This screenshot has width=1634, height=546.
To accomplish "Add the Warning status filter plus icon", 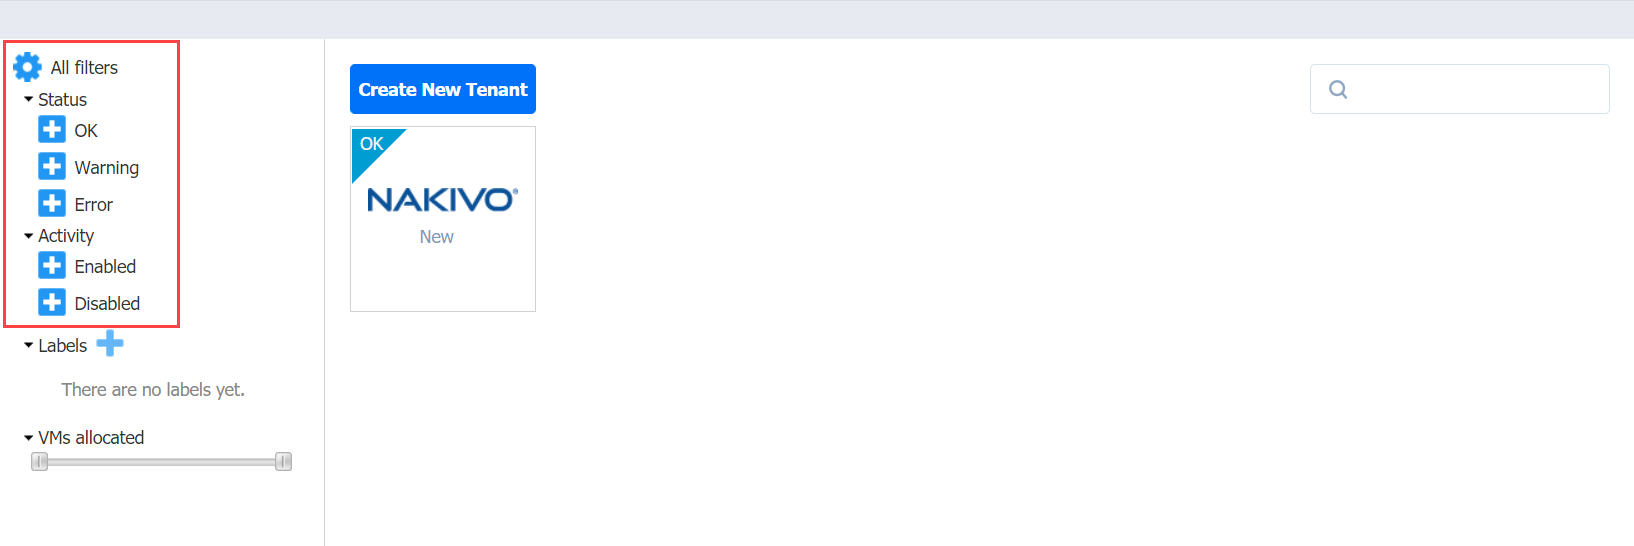I will 52,167.
